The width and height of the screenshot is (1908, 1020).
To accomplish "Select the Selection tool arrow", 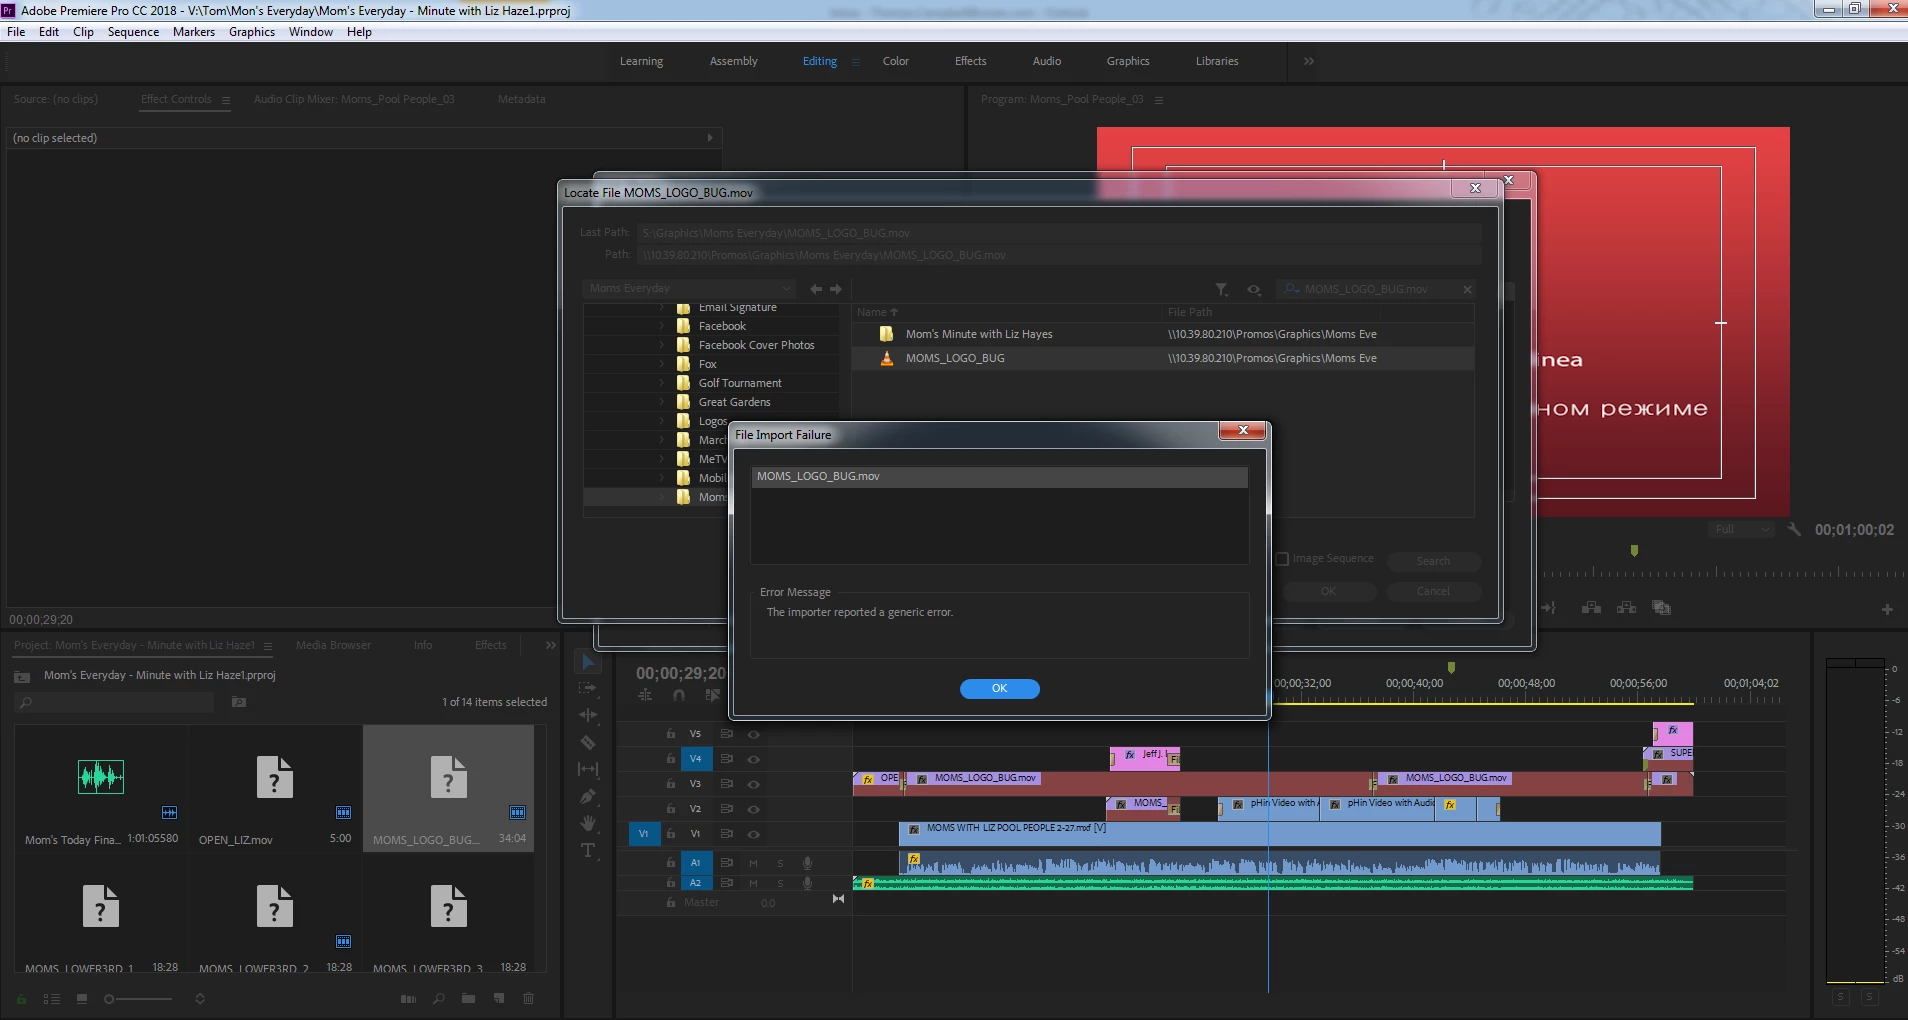I will click(x=588, y=662).
